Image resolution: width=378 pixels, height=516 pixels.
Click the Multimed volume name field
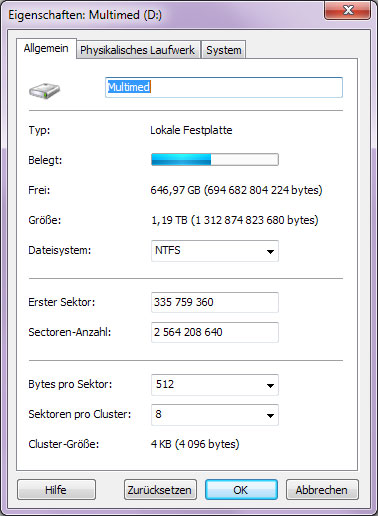click(x=224, y=87)
